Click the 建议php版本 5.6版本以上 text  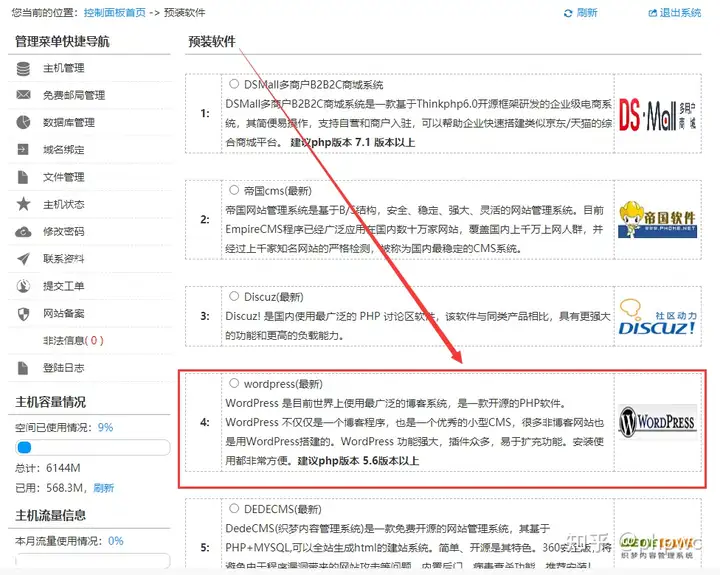[x=358, y=461]
